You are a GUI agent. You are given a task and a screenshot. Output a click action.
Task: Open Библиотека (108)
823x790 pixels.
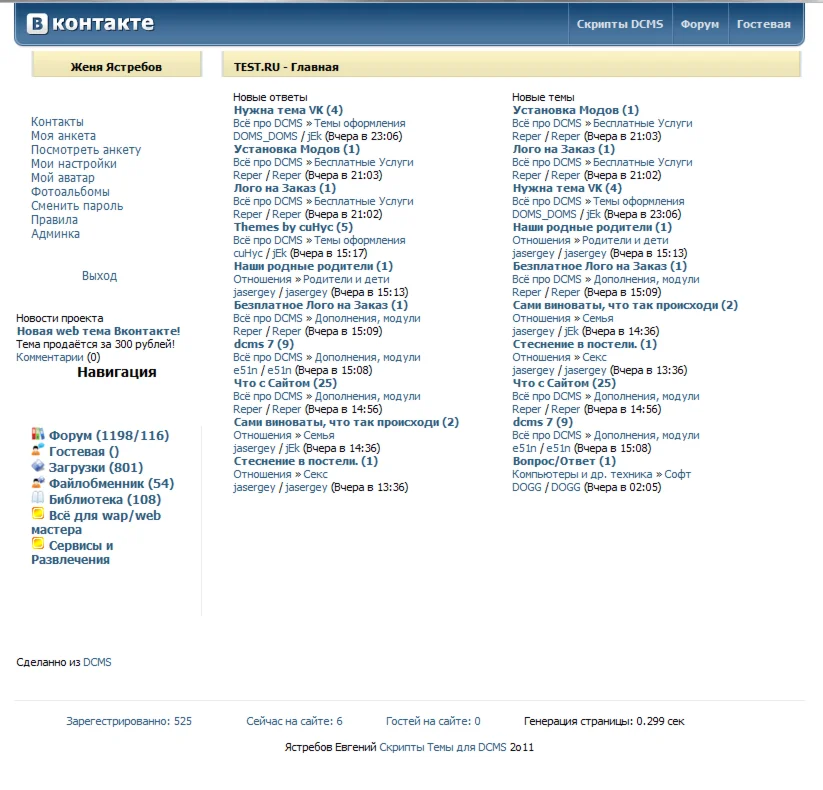[104, 500]
